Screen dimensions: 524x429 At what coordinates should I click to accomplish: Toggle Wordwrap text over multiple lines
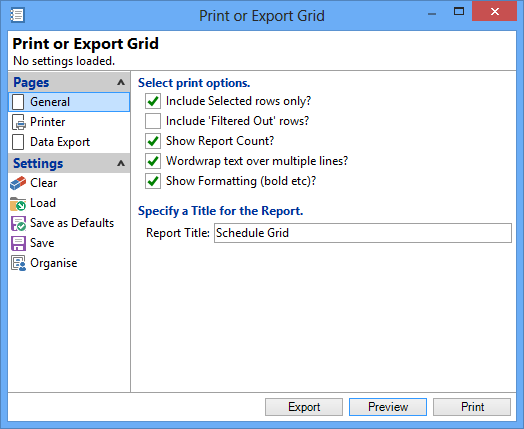click(x=153, y=161)
